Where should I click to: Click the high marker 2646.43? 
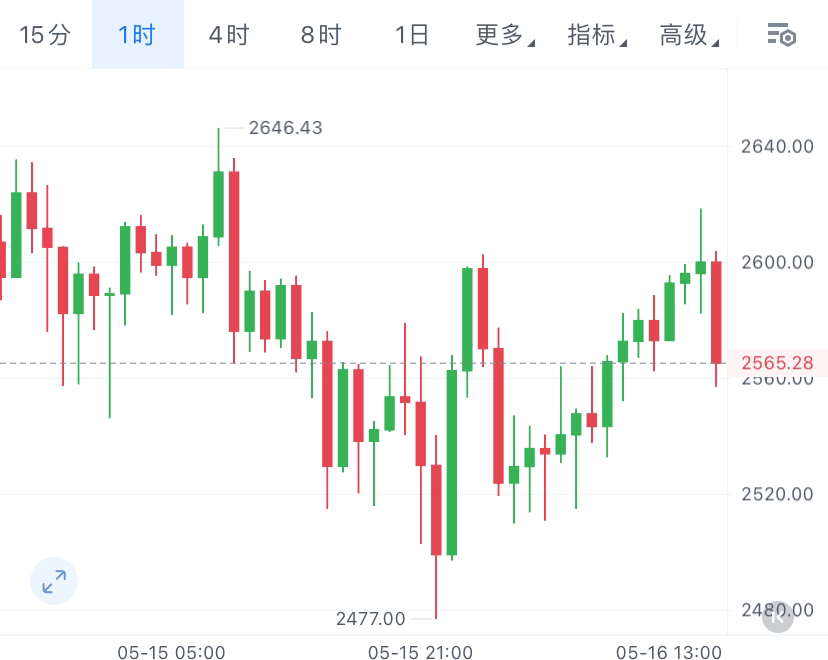pos(285,128)
